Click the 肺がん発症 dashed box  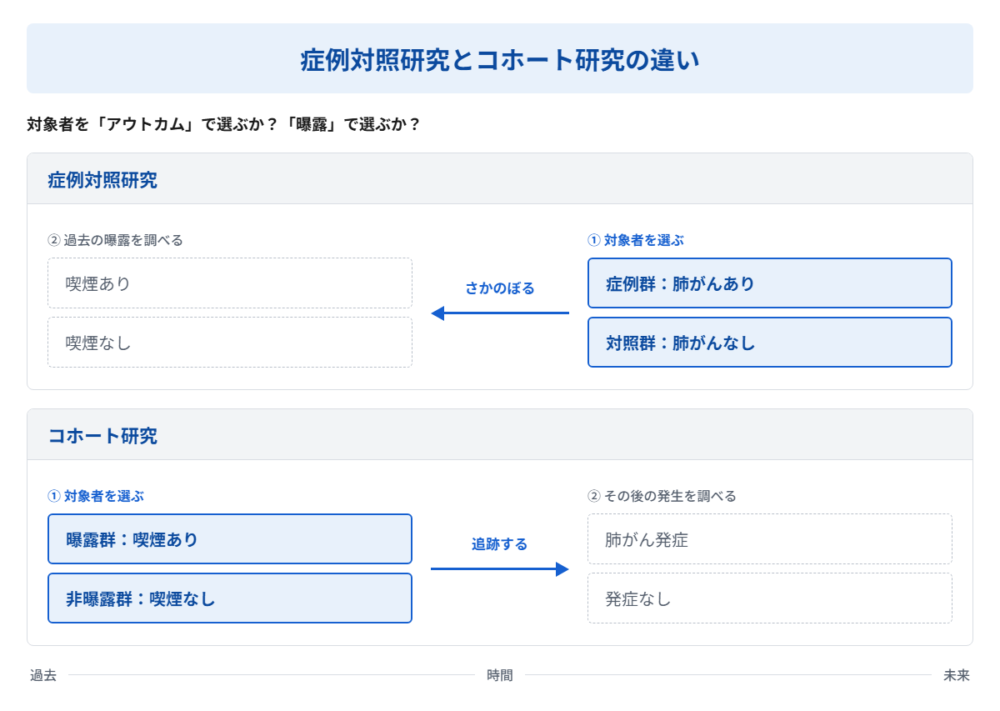pyautogui.click(x=770, y=539)
